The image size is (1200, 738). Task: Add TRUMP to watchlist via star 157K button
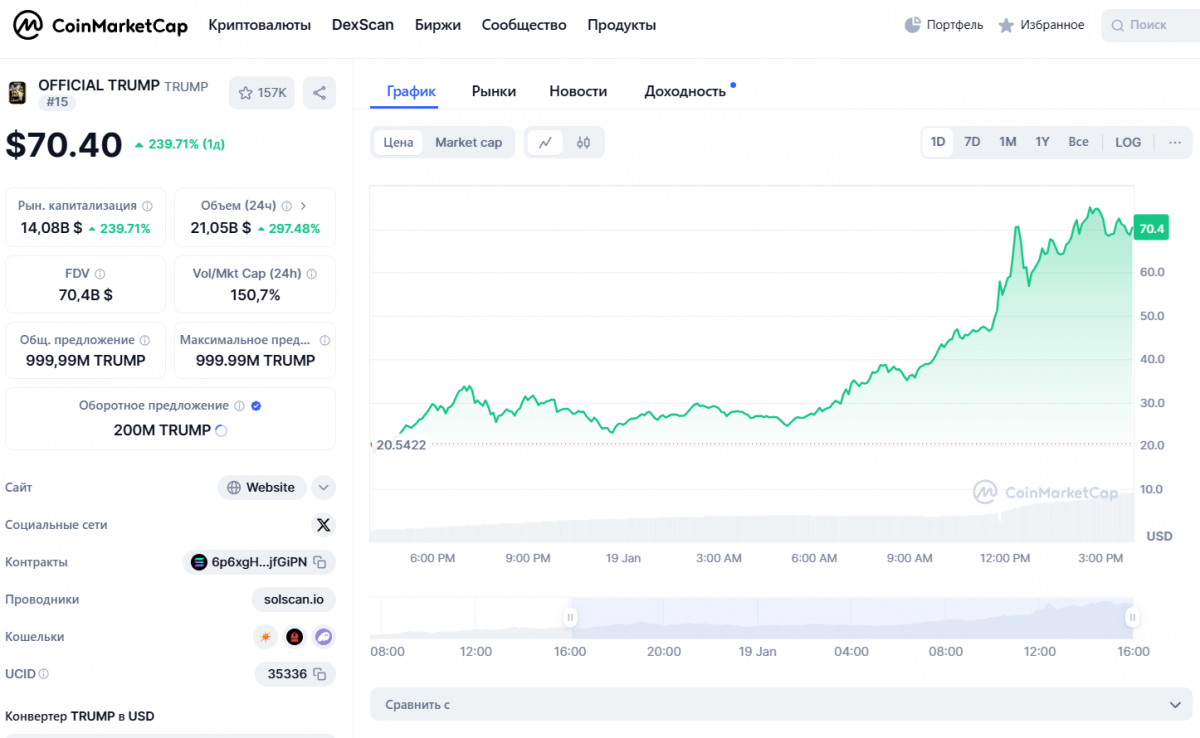[x=262, y=93]
